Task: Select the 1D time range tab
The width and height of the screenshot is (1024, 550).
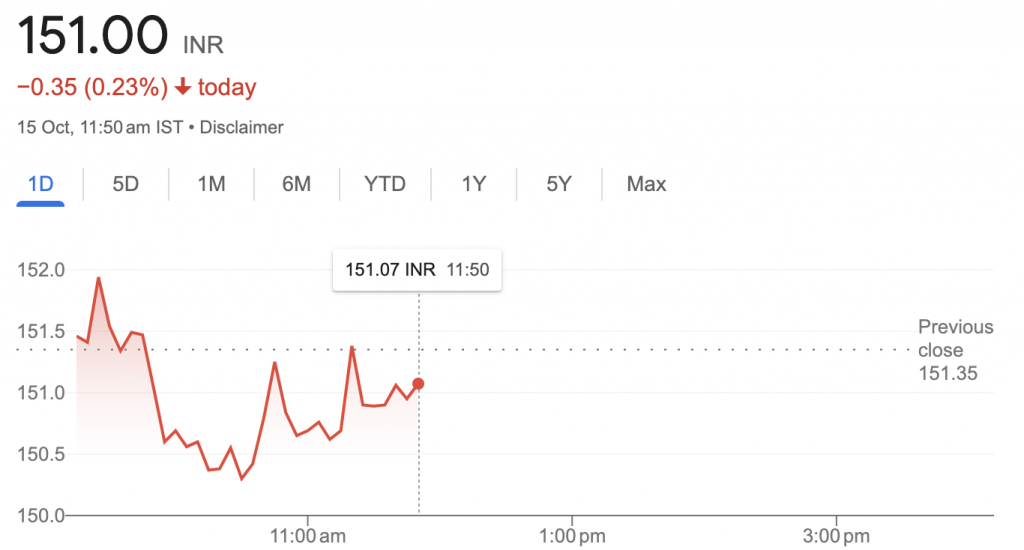Action: click(x=40, y=184)
